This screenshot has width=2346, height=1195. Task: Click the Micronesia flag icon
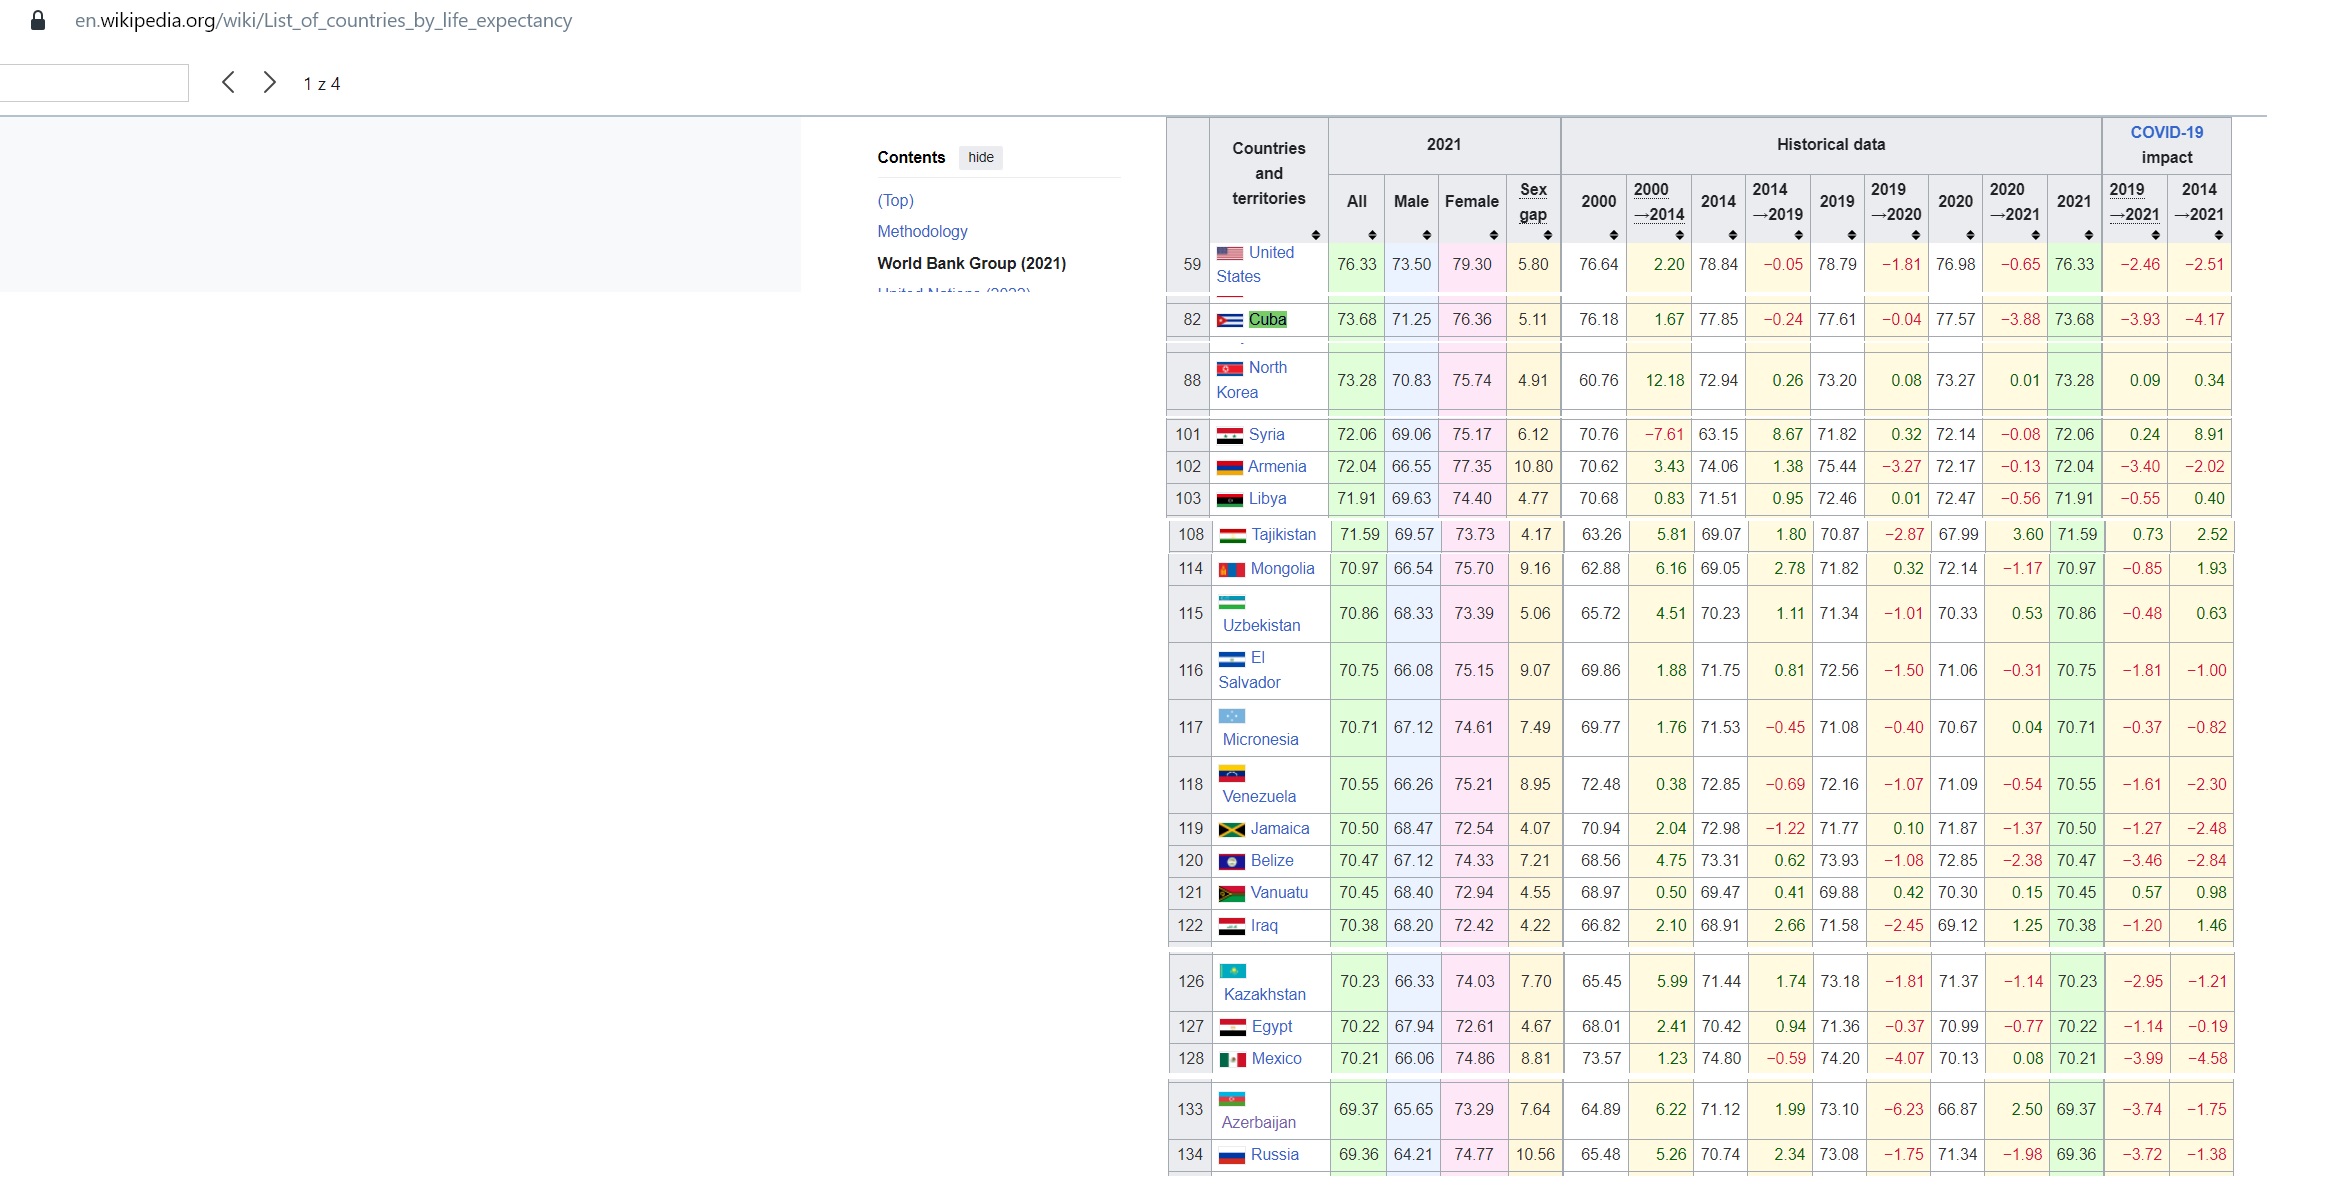tap(1232, 716)
